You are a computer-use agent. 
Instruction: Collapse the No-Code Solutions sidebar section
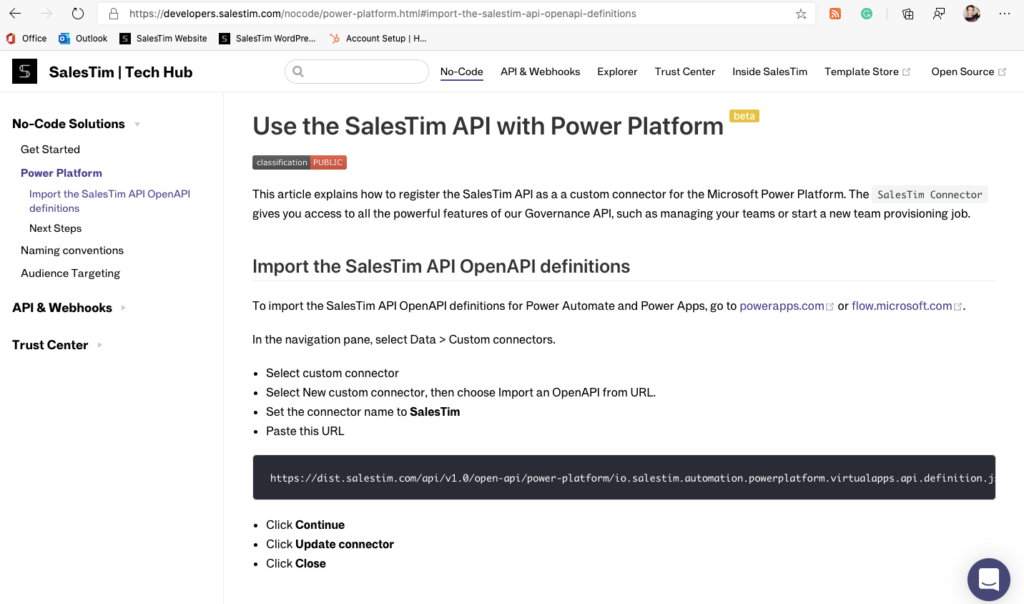coord(76,124)
